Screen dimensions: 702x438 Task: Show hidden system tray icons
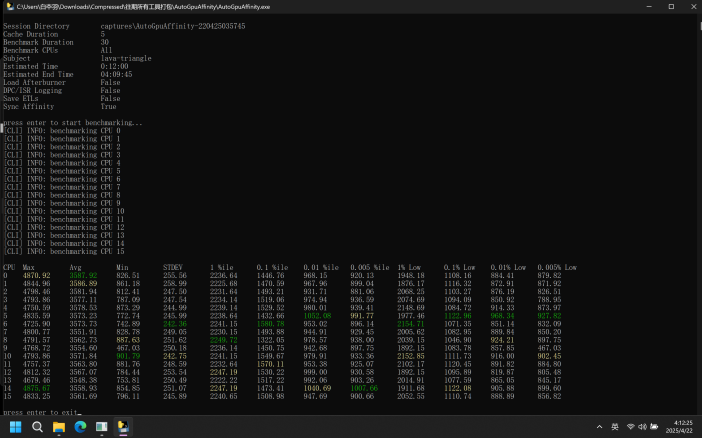pyautogui.click(x=599, y=427)
